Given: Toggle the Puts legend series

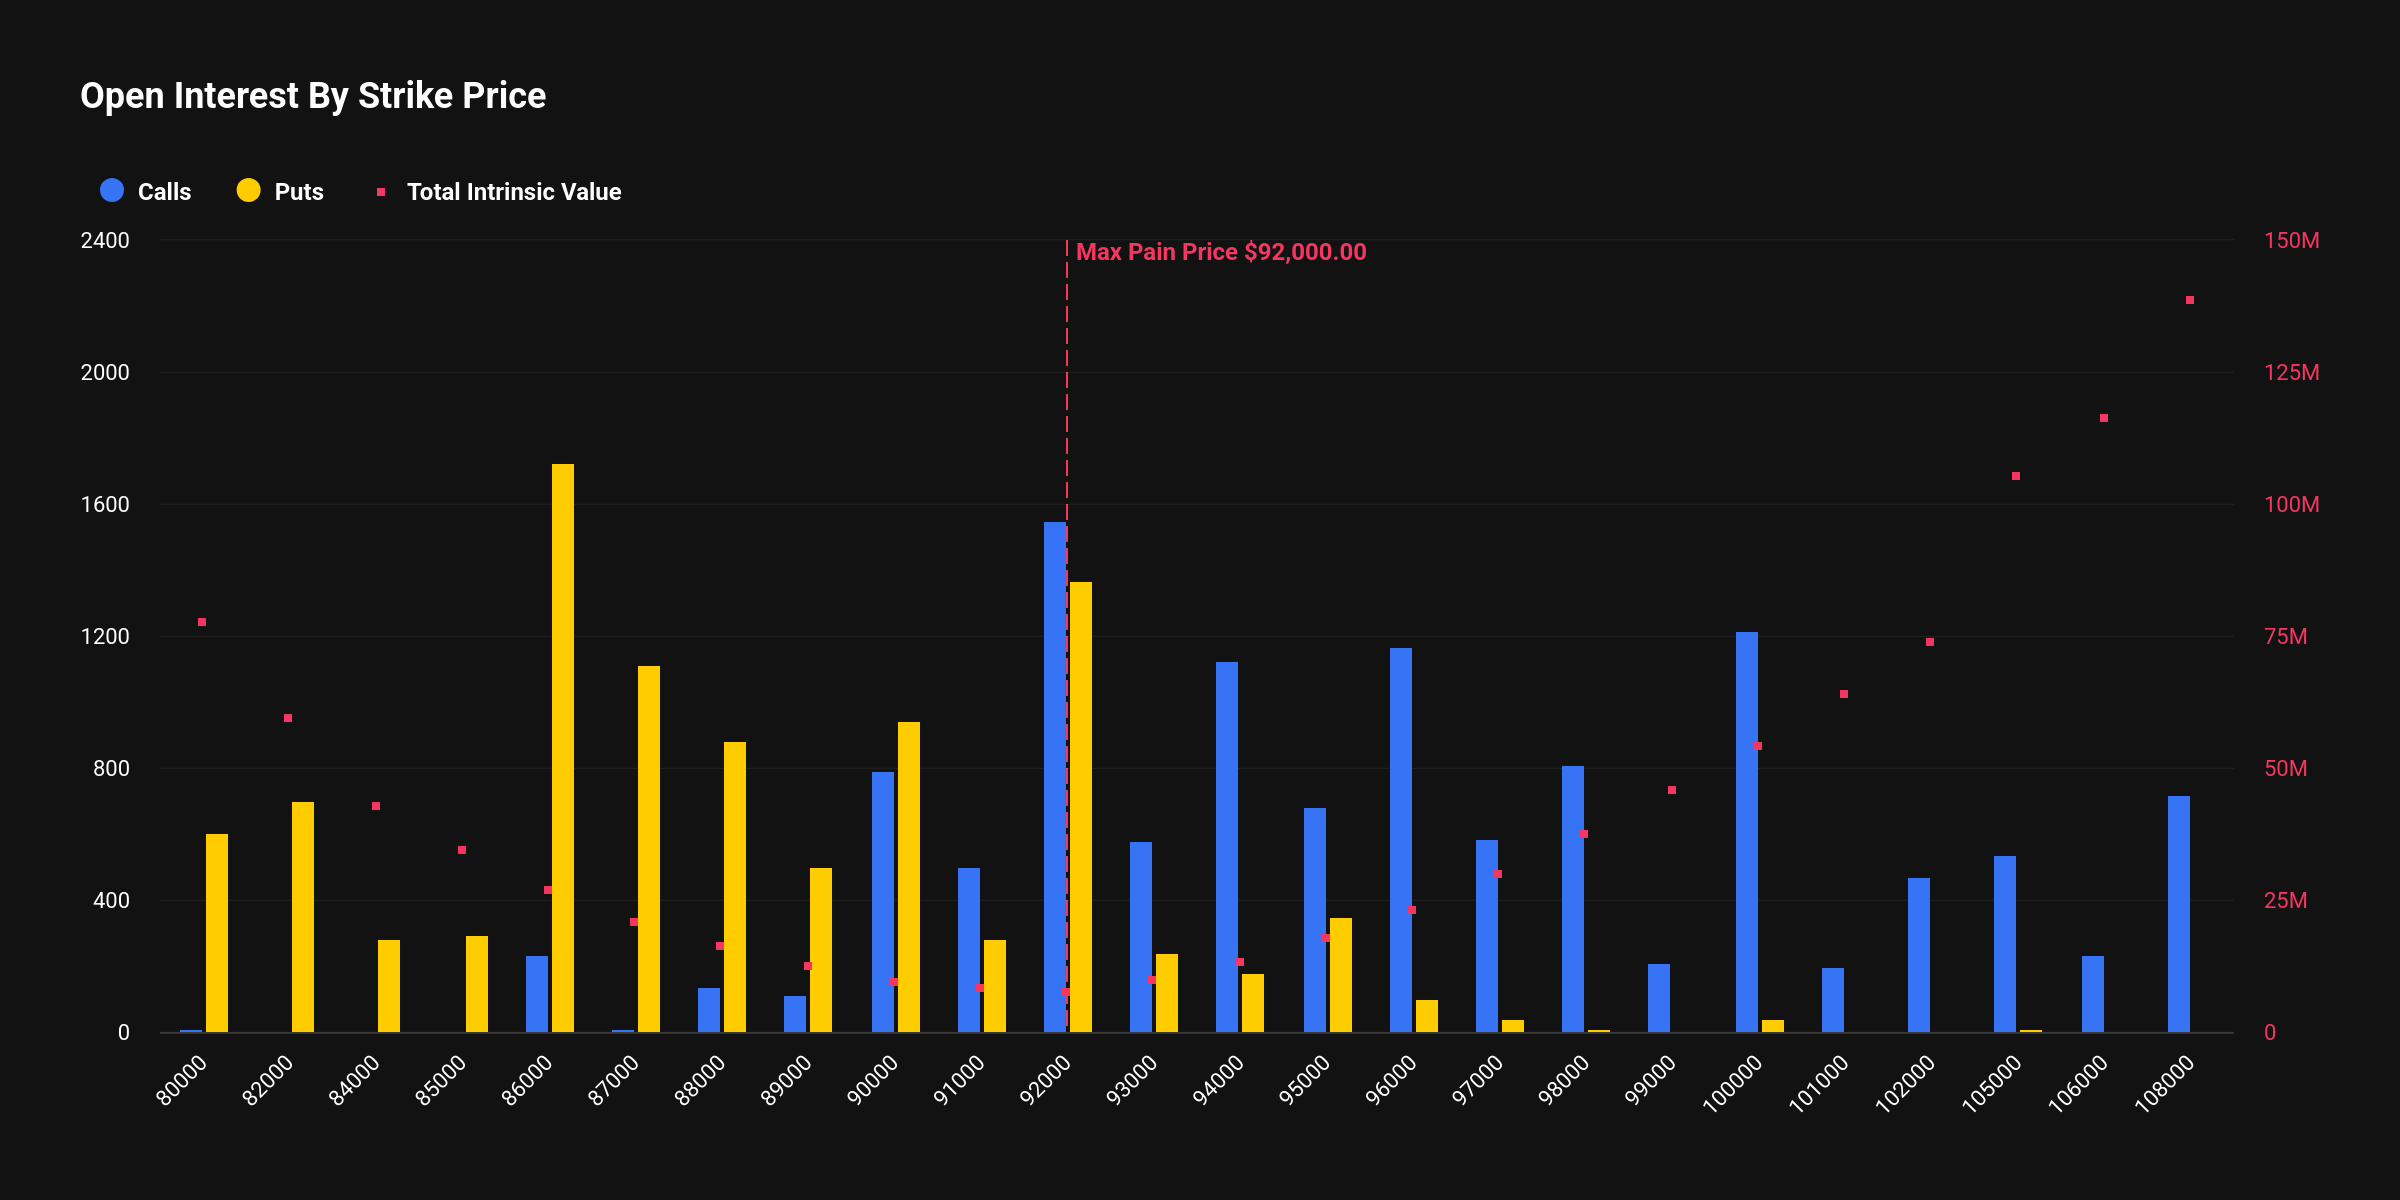Looking at the screenshot, I should click(298, 192).
